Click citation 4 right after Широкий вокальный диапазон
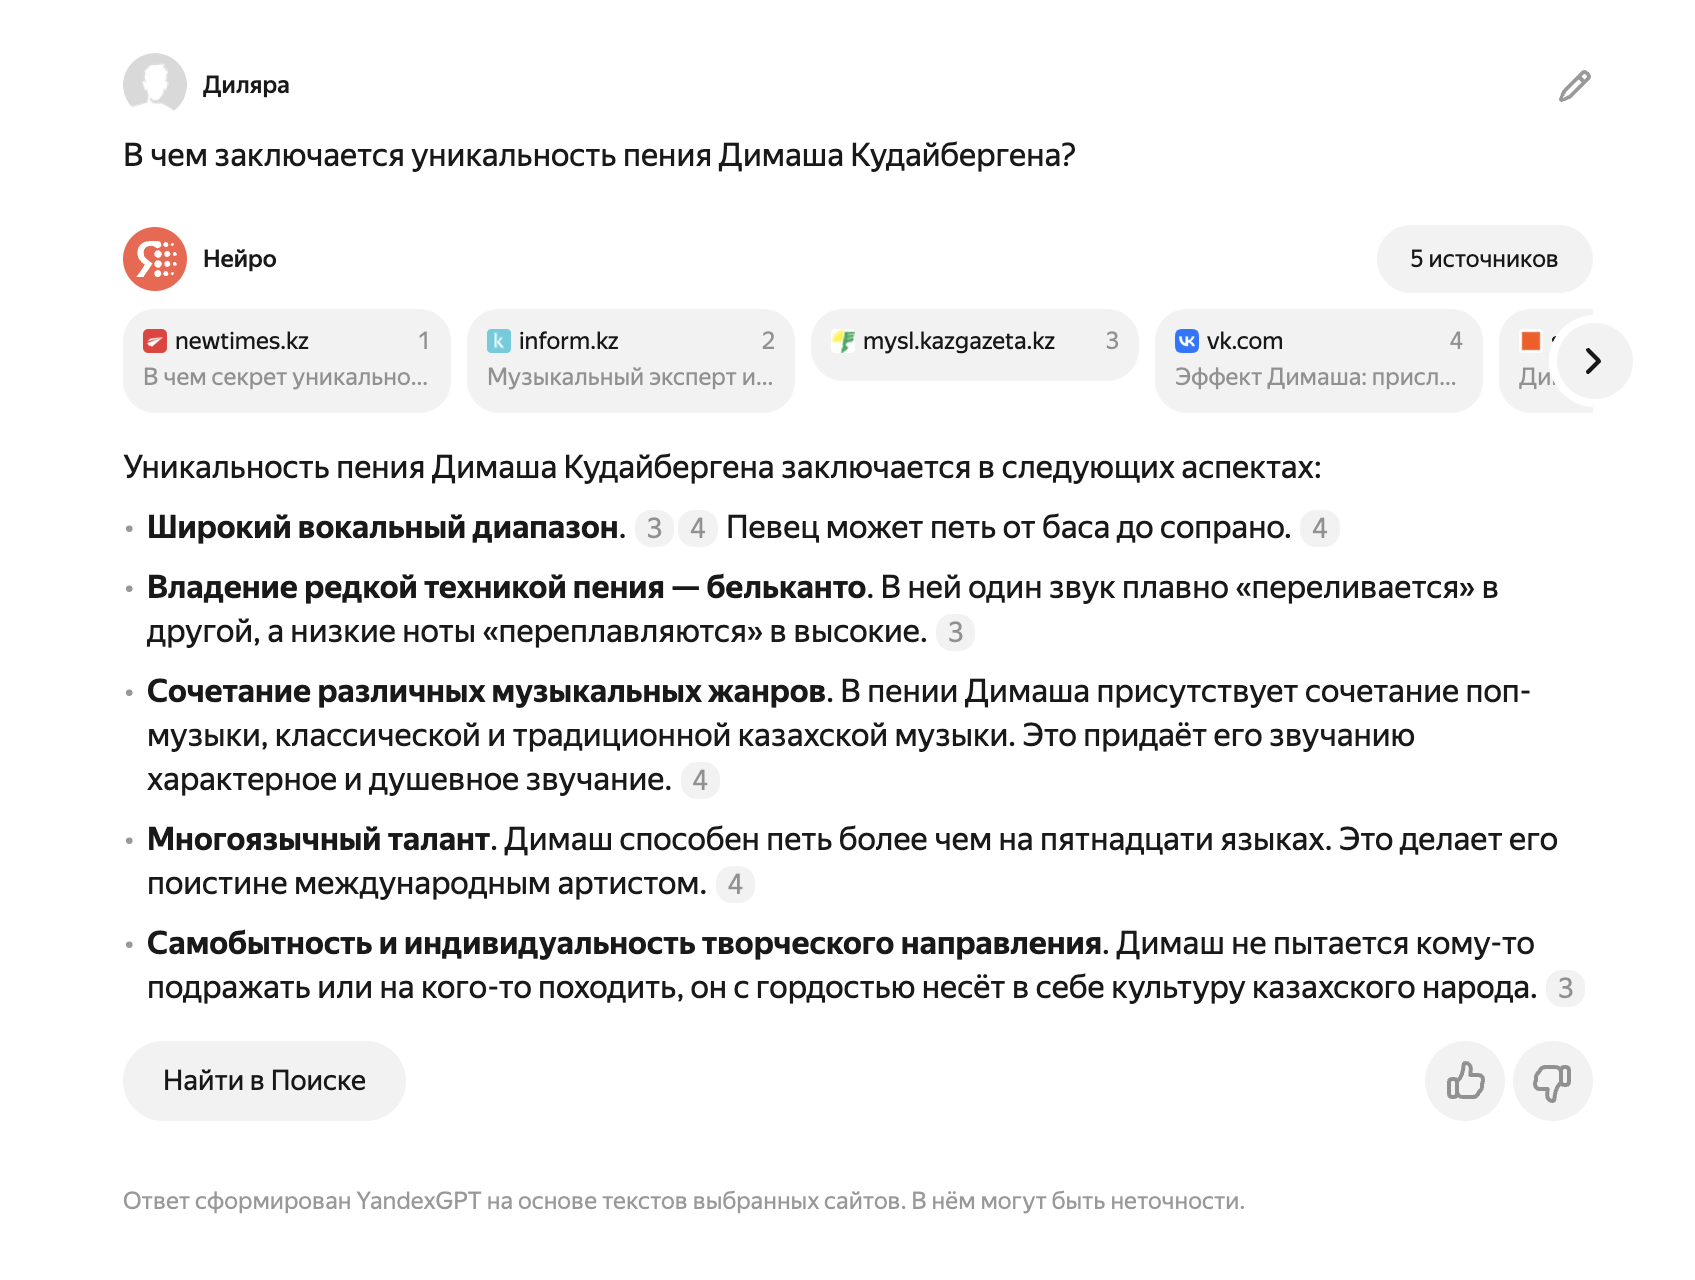 click(698, 528)
